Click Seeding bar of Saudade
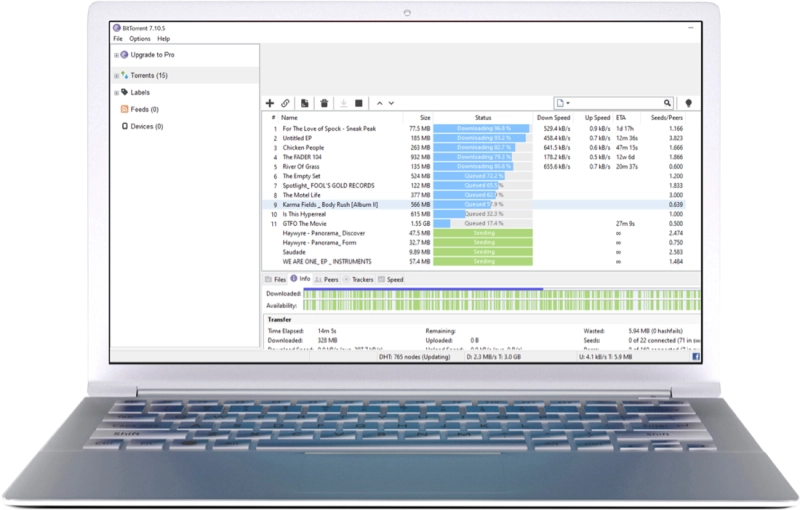This screenshot has width=800, height=510. tap(483, 252)
